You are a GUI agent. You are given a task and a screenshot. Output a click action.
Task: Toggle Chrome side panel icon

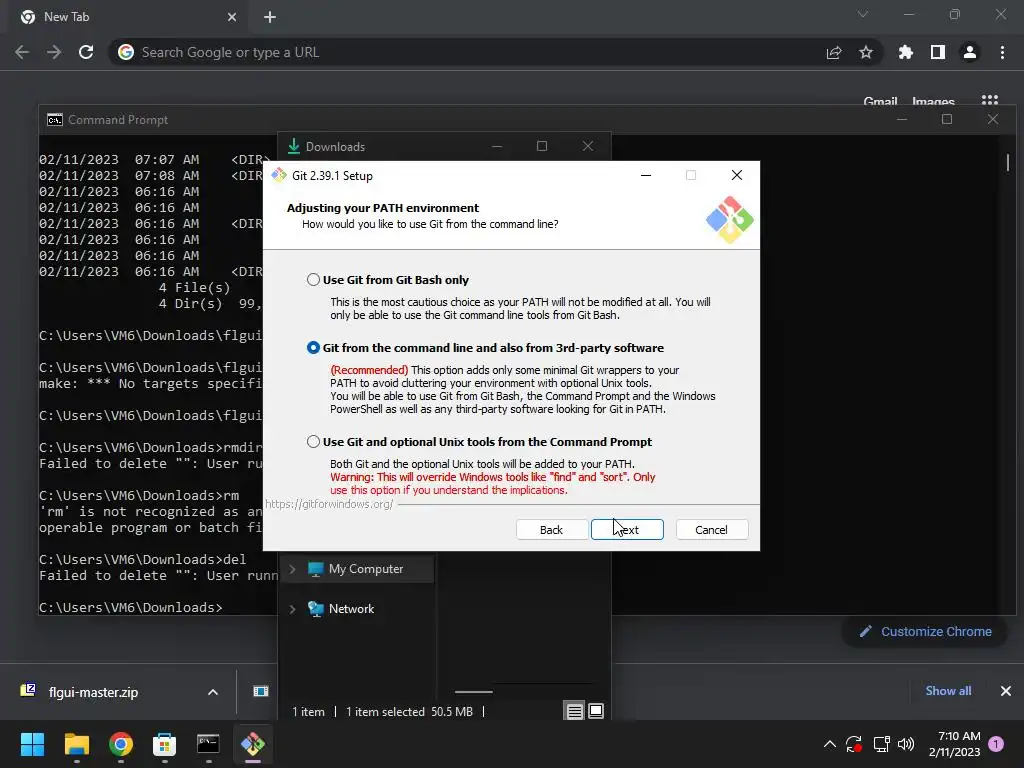pyautogui.click(x=938, y=52)
